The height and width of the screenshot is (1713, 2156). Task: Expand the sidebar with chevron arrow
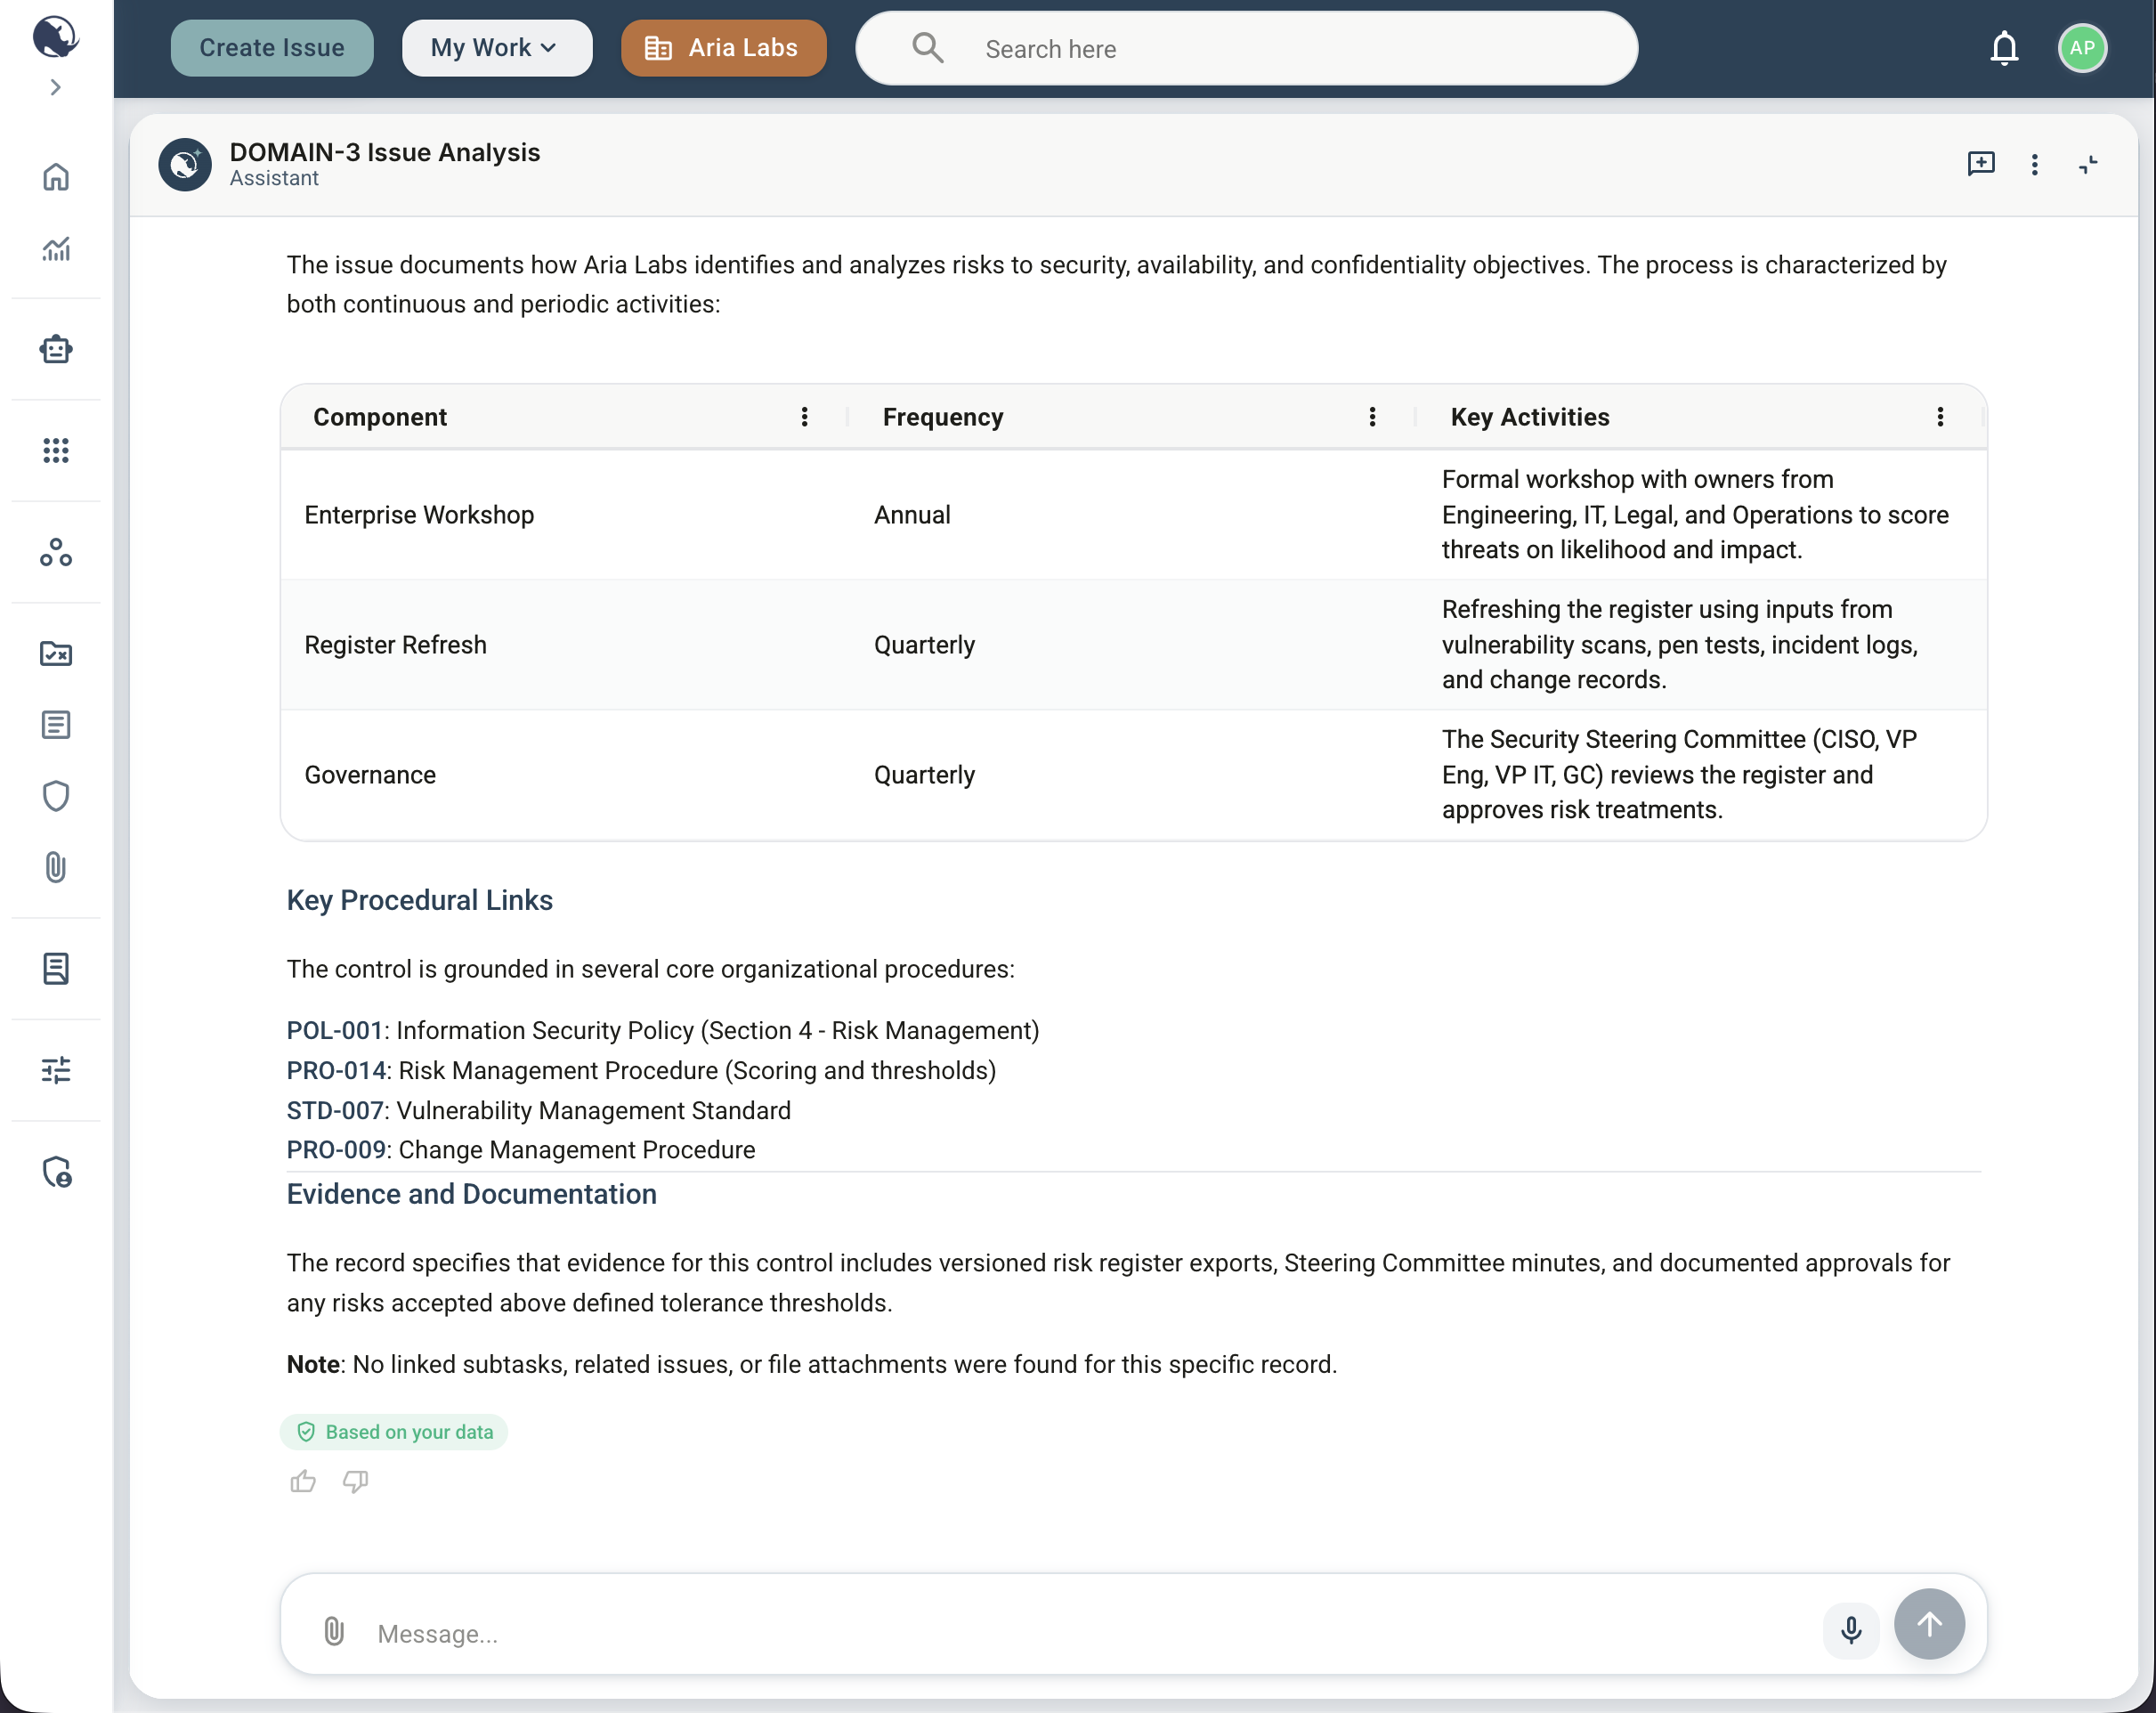pyautogui.click(x=56, y=88)
